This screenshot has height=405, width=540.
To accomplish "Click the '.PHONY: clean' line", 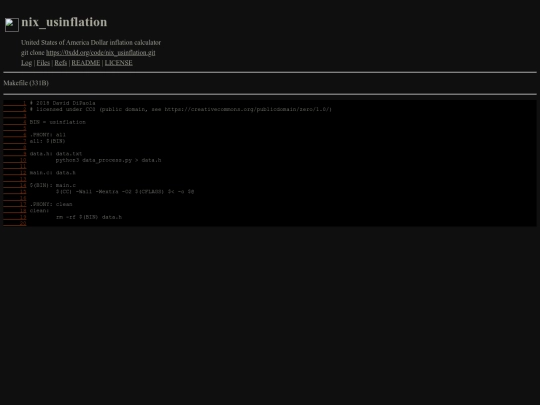I will pos(51,204).
